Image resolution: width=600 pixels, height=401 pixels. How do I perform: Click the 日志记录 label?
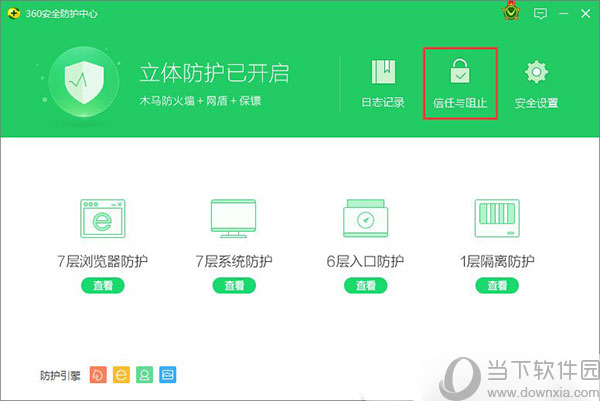point(383,102)
